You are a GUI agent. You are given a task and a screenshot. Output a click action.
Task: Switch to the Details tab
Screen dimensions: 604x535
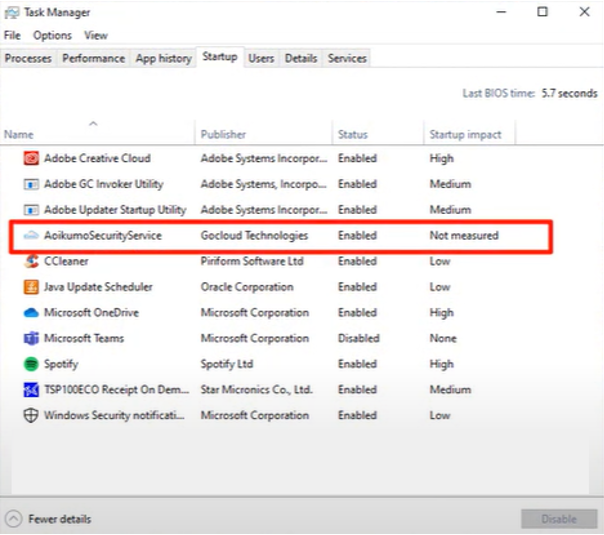[301, 59]
